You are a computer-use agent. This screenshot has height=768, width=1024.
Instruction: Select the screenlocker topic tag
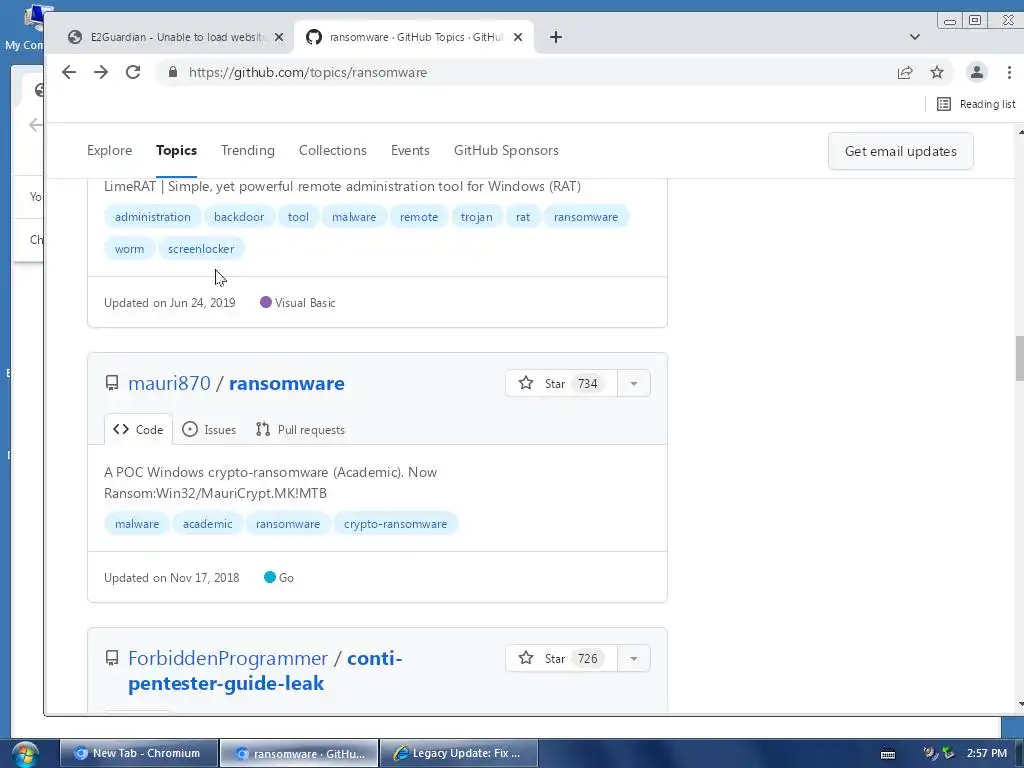click(x=200, y=249)
